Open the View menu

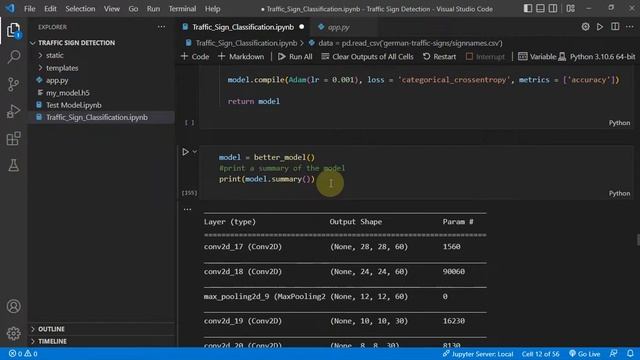(111, 9)
